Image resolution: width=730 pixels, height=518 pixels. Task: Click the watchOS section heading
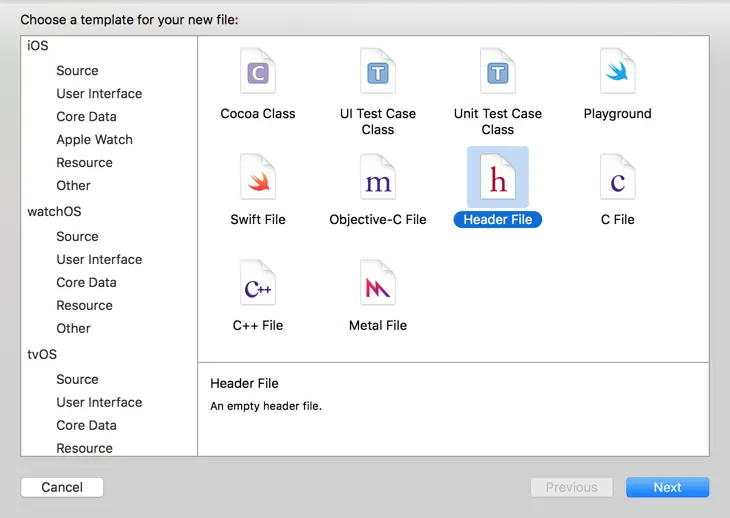[x=54, y=211]
